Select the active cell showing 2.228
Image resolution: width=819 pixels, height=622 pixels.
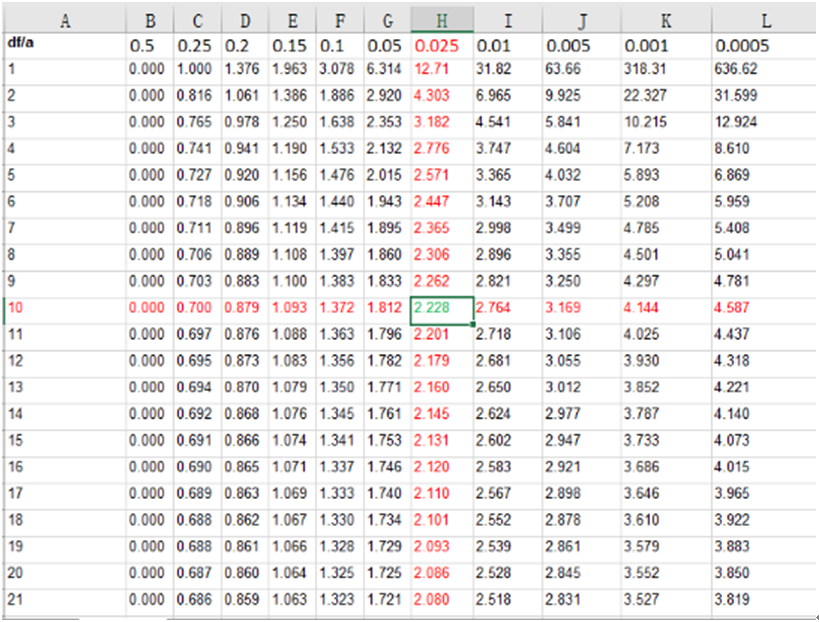[442, 310]
